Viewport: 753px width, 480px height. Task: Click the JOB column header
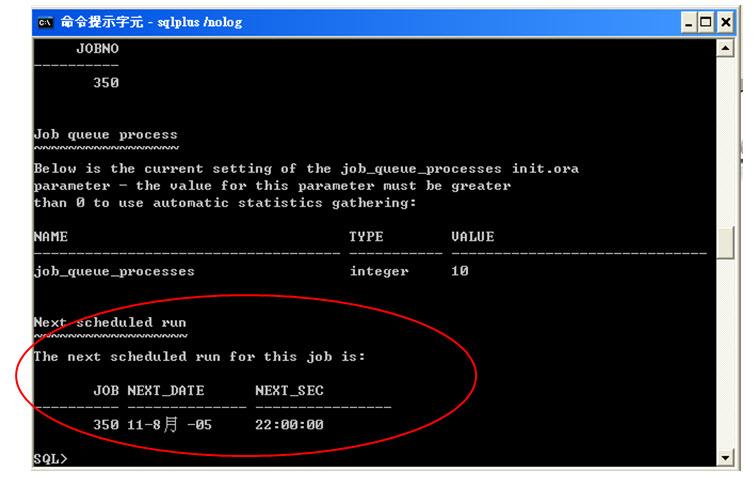point(106,391)
